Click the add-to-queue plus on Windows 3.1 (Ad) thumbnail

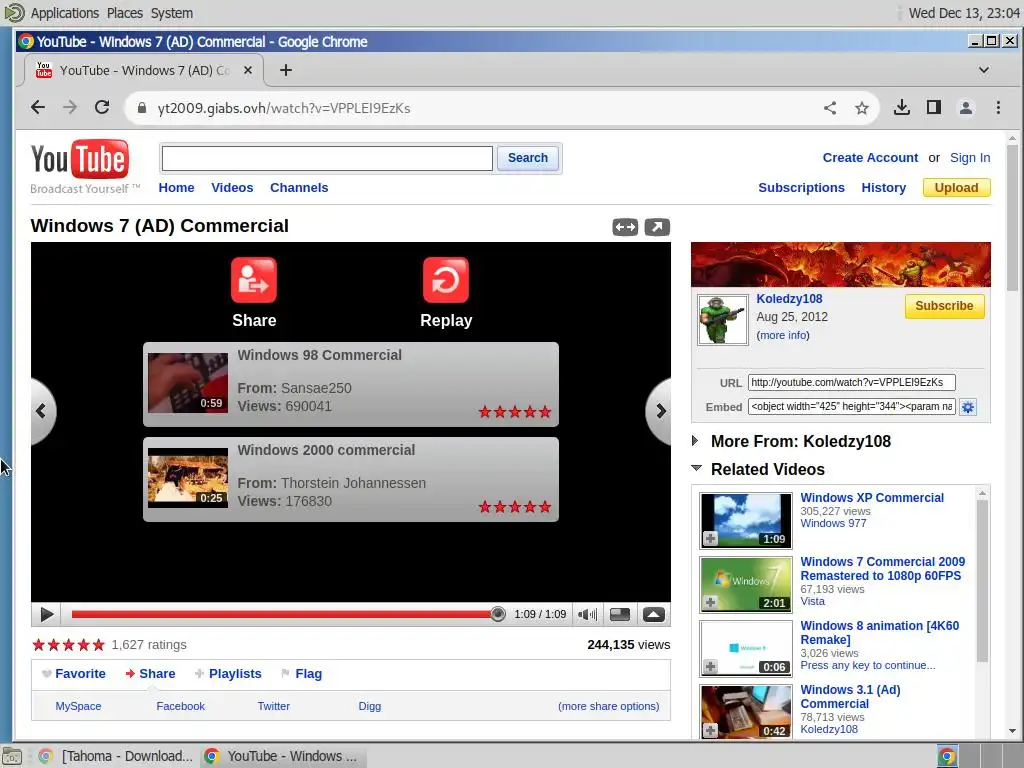pos(711,730)
